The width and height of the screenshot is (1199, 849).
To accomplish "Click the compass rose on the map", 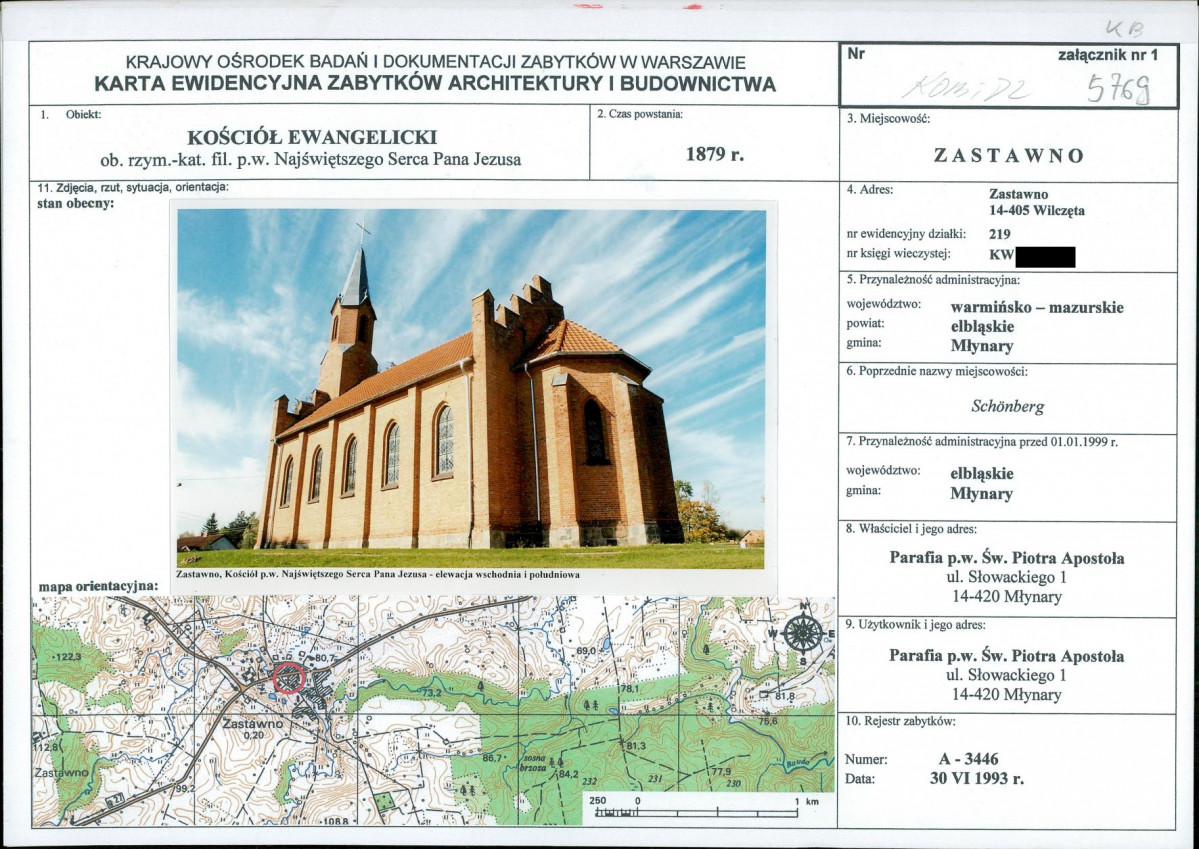I will pyautogui.click(x=802, y=633).
